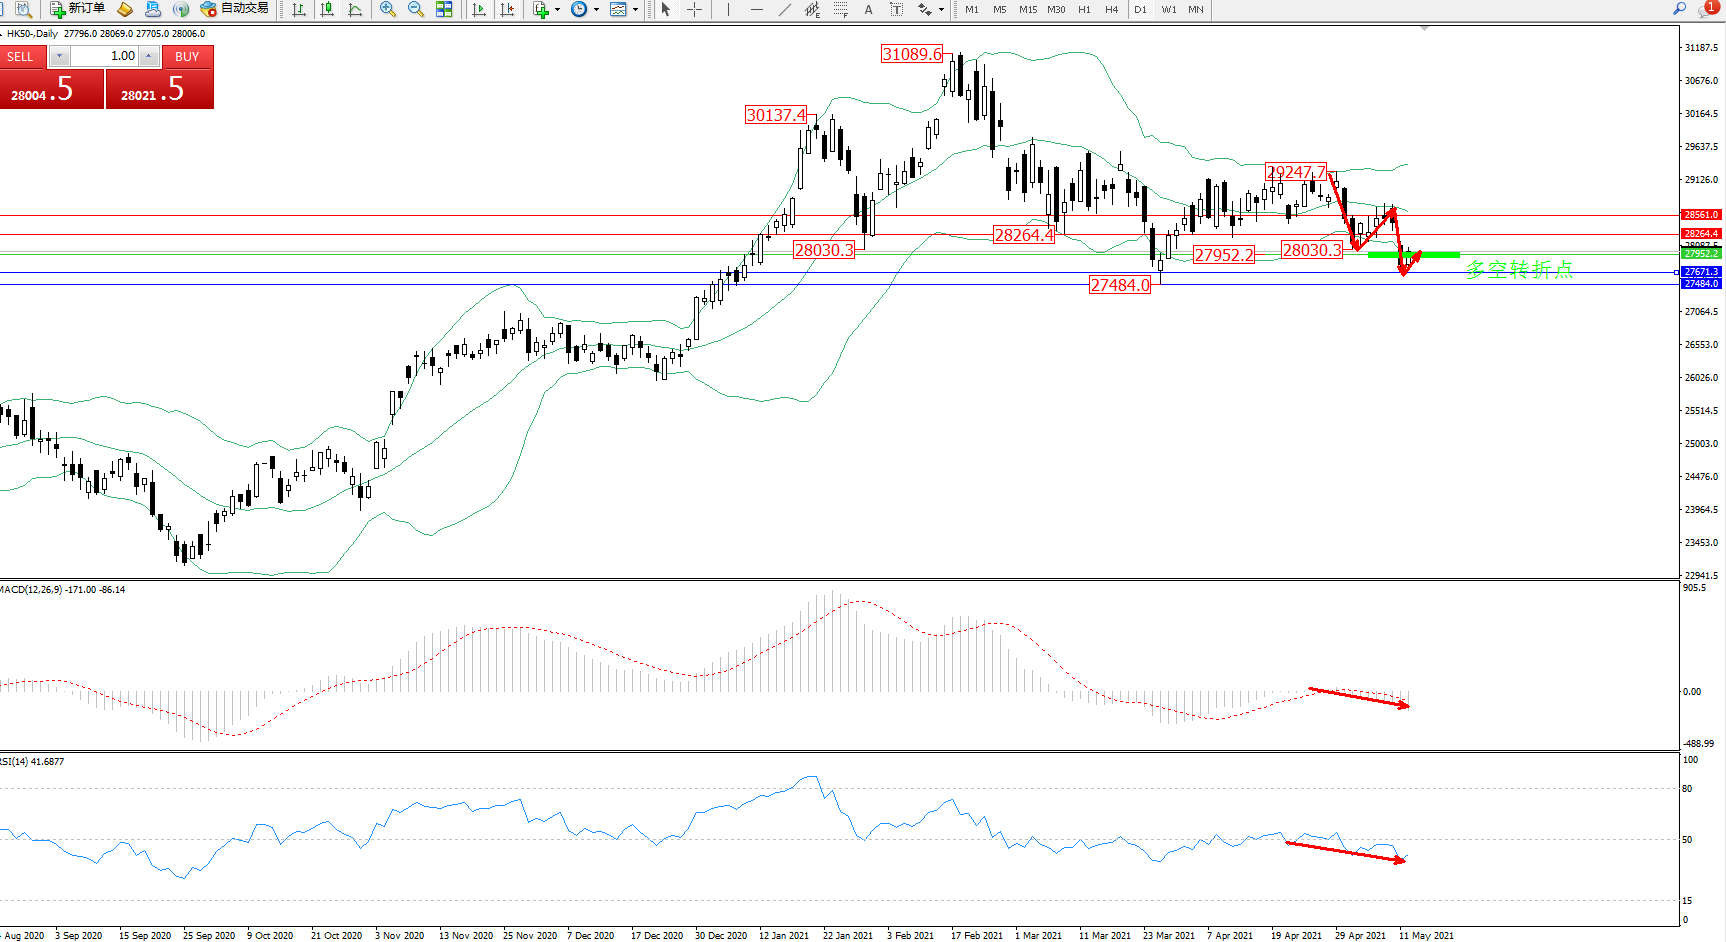The width and height of the screenshot is (1726, 942).
Task: Switch to W1 timeframe
Action: (1168, 9)
